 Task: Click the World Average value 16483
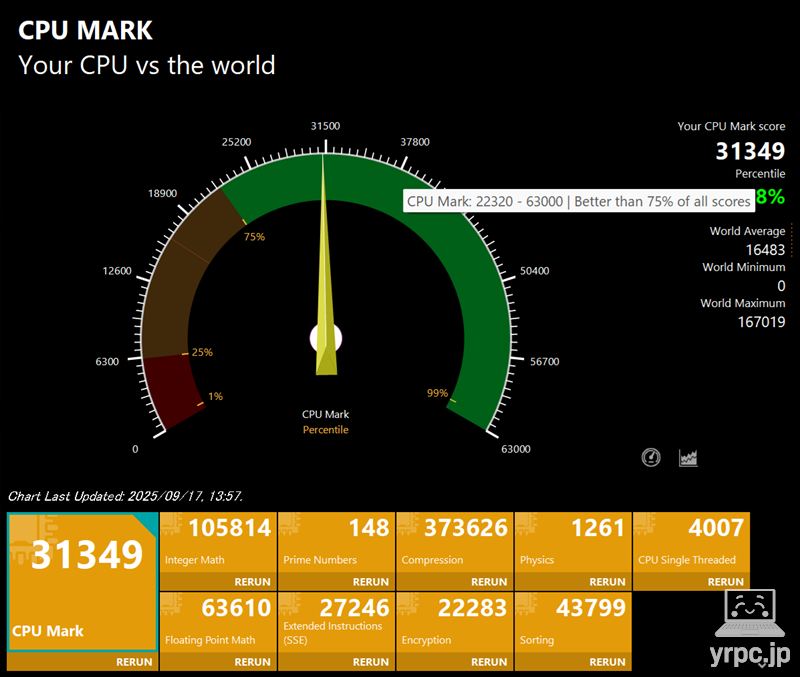pos(765,249)
